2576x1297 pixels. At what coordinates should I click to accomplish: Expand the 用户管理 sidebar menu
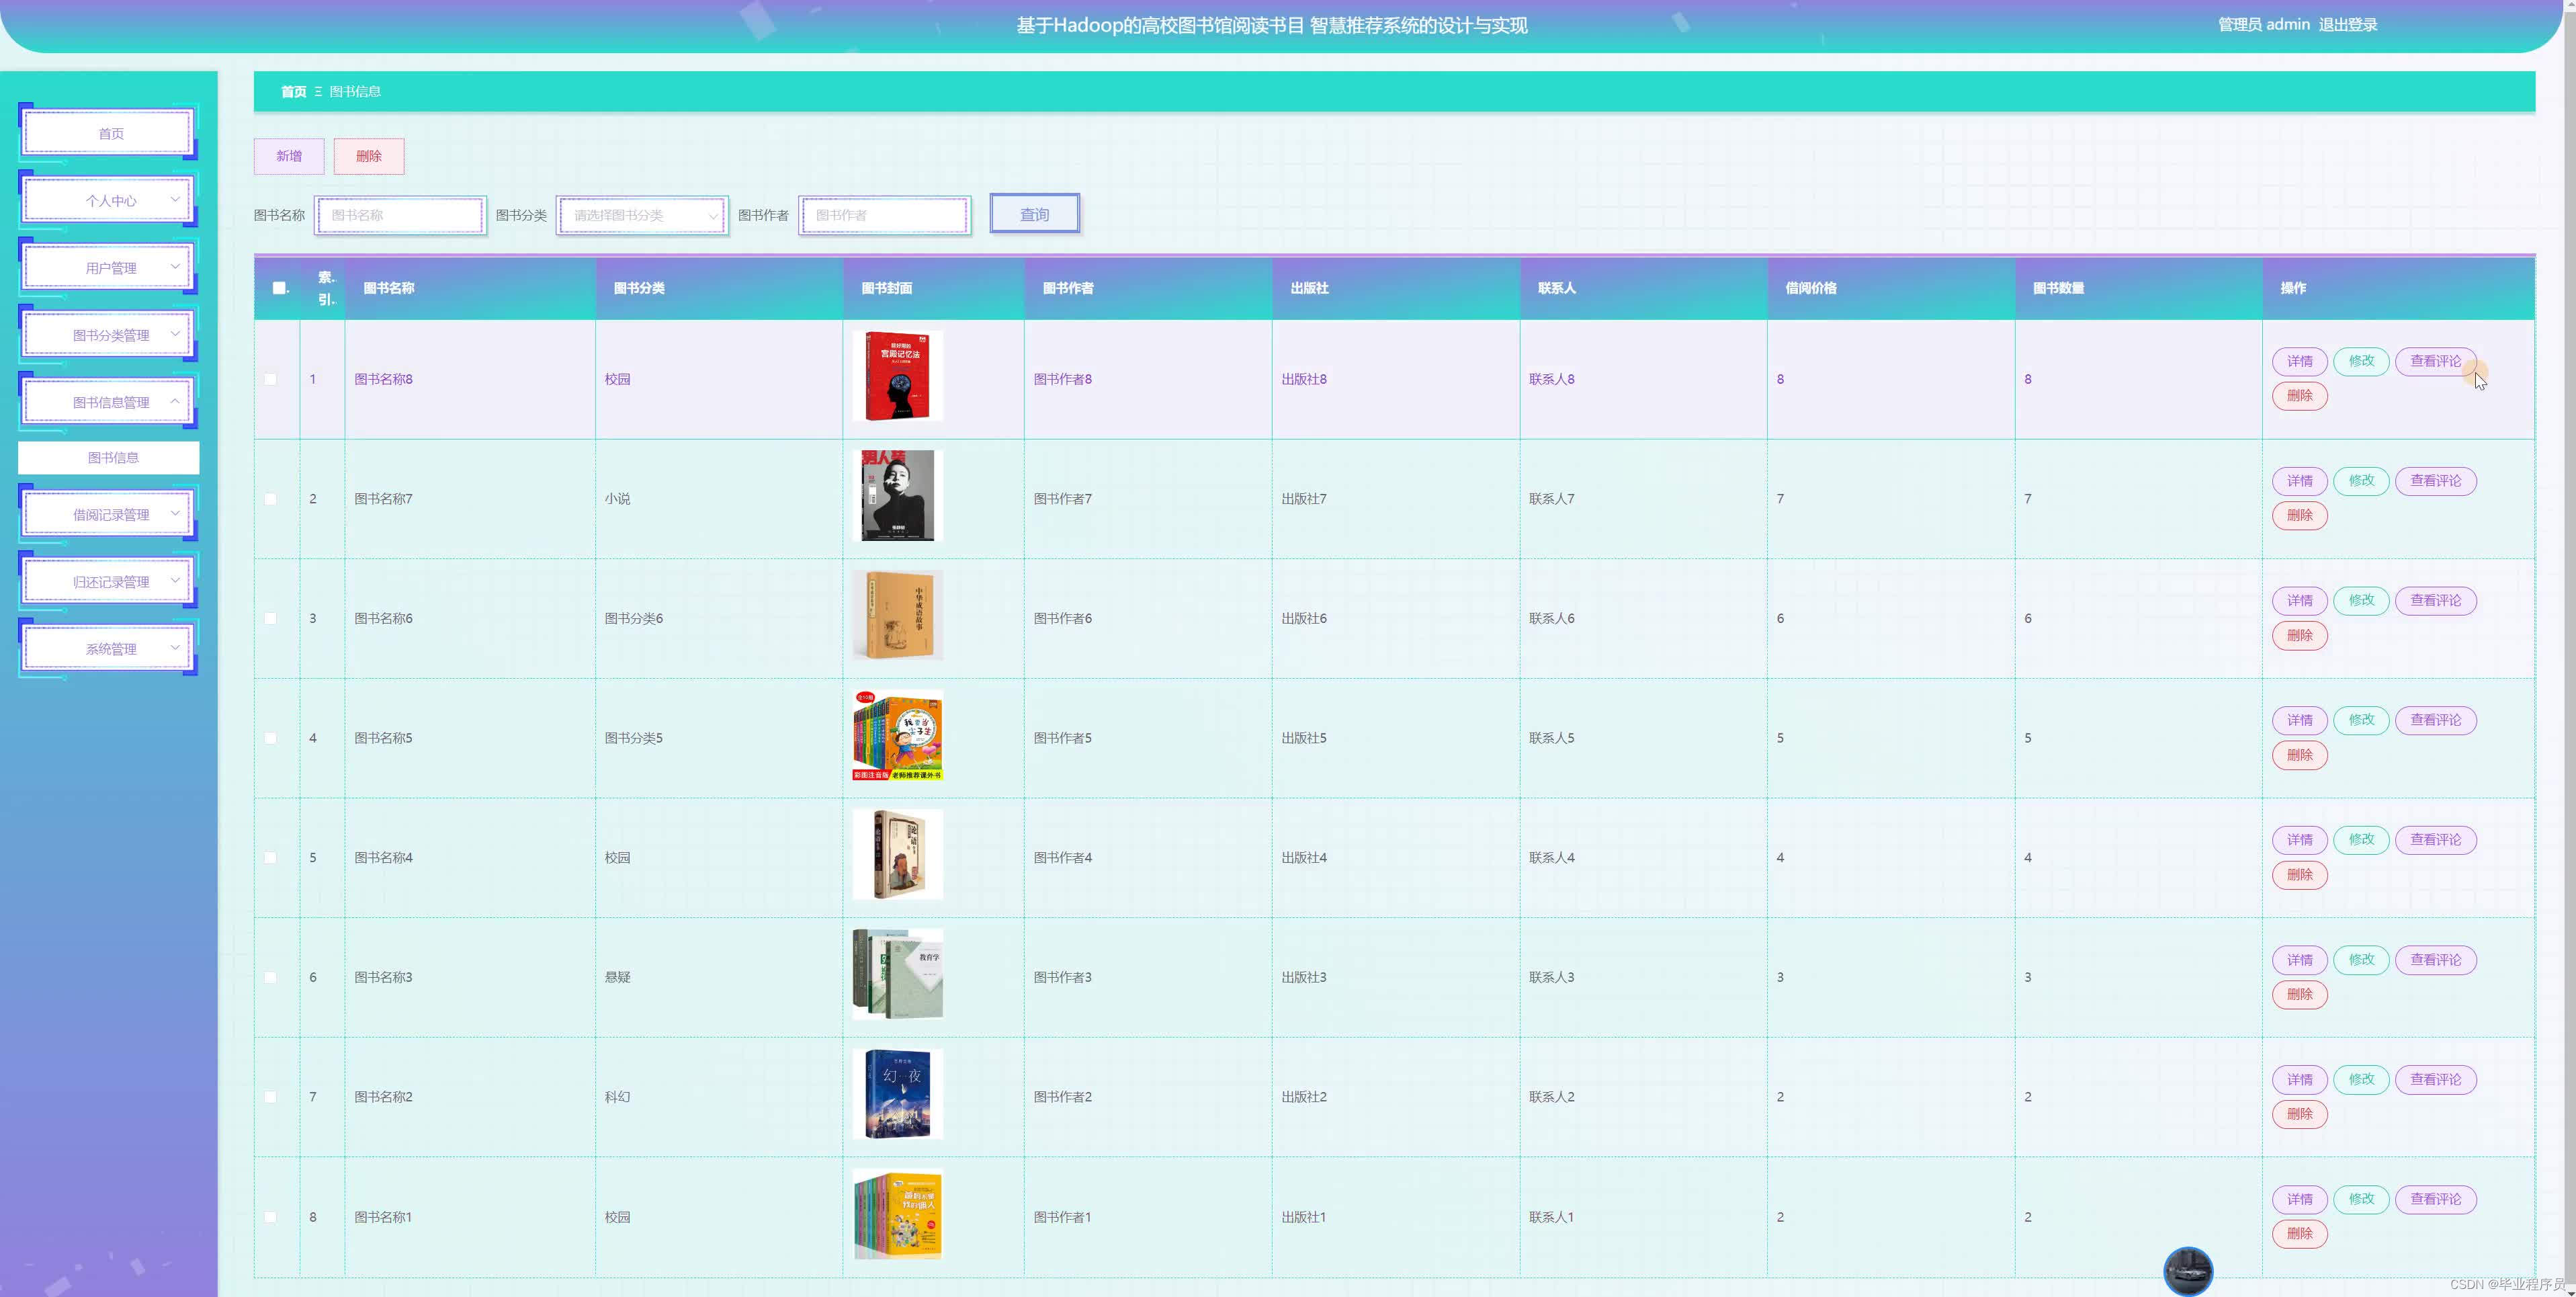109,267
